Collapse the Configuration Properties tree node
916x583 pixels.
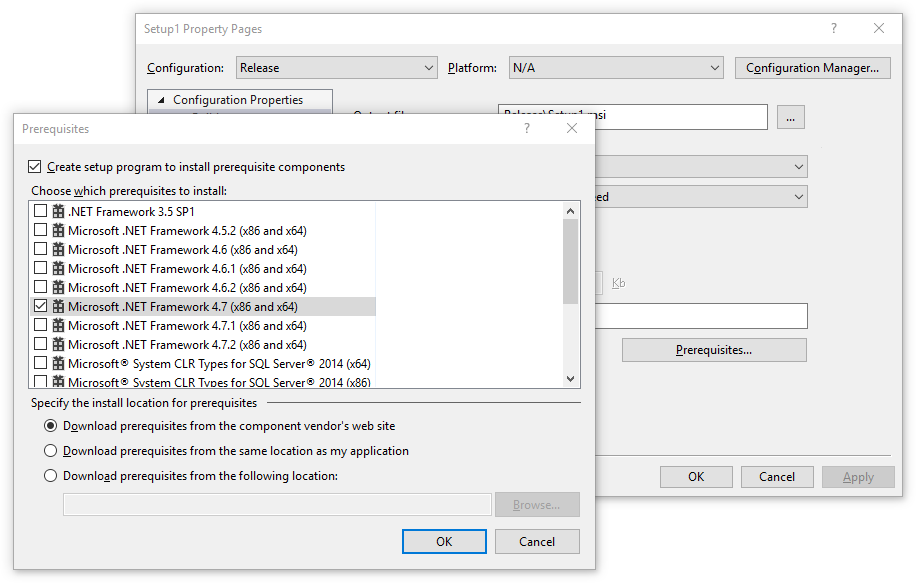point(161,100)
